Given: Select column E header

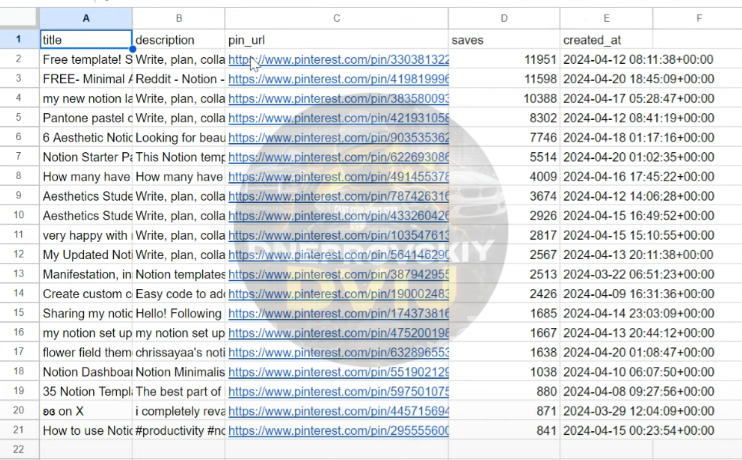Looking at the screenshot, I should 606,18.
